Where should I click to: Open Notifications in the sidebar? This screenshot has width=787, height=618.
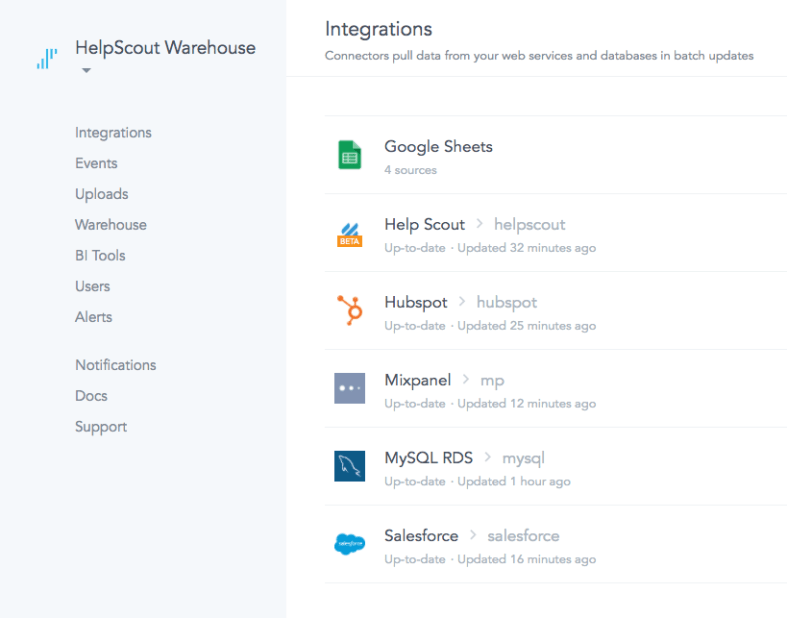(x=116, y=365)
